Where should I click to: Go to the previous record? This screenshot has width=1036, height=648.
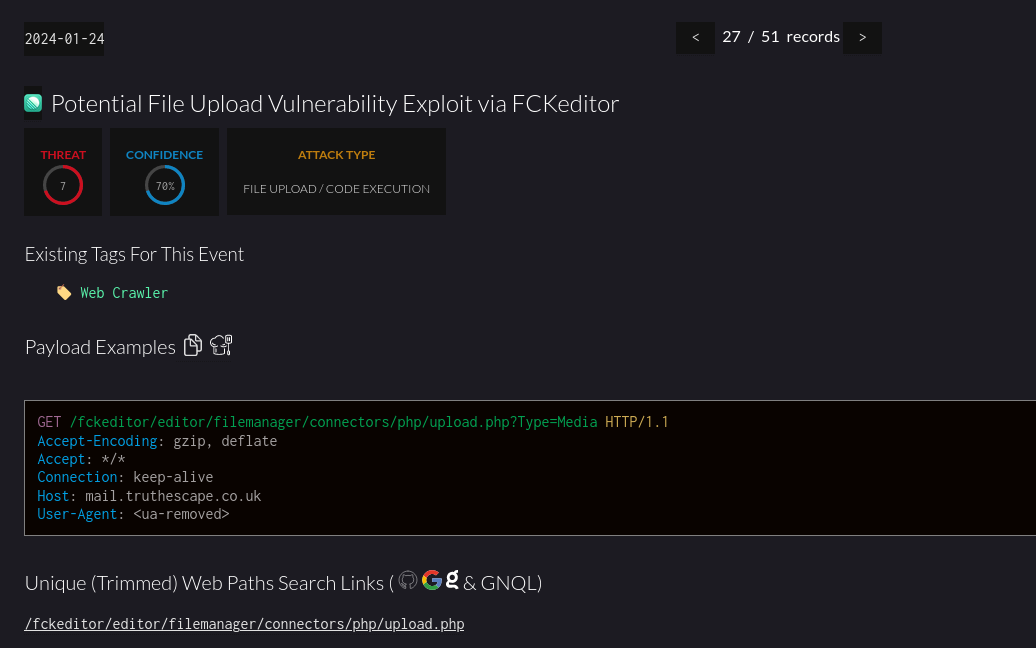coord(695,38)
